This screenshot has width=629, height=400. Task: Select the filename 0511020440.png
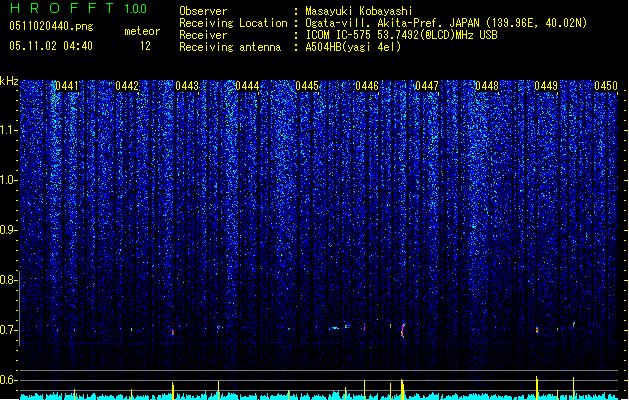(x=51, y=26)
